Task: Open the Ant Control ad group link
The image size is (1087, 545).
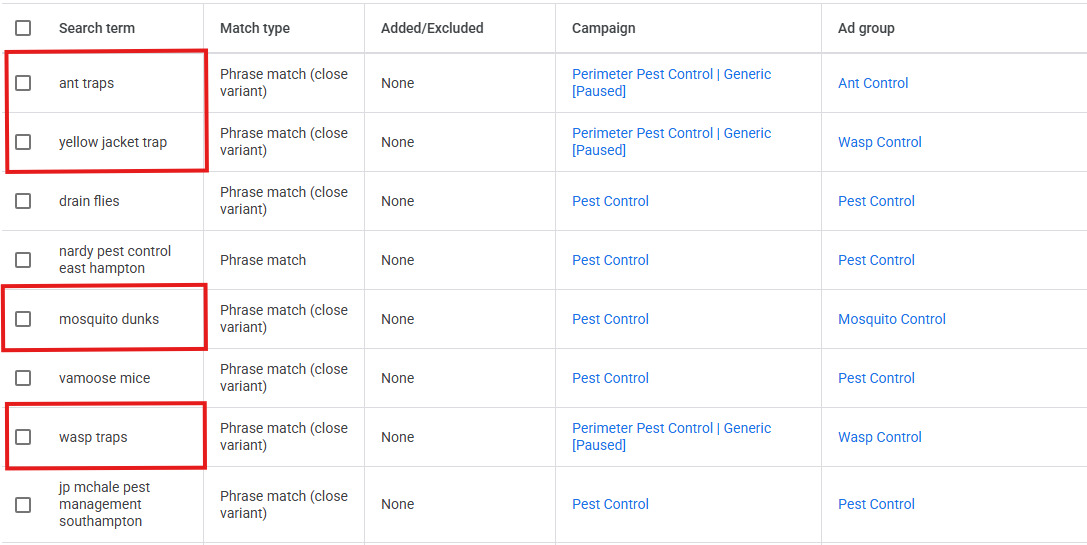Action: click(873, 83)
